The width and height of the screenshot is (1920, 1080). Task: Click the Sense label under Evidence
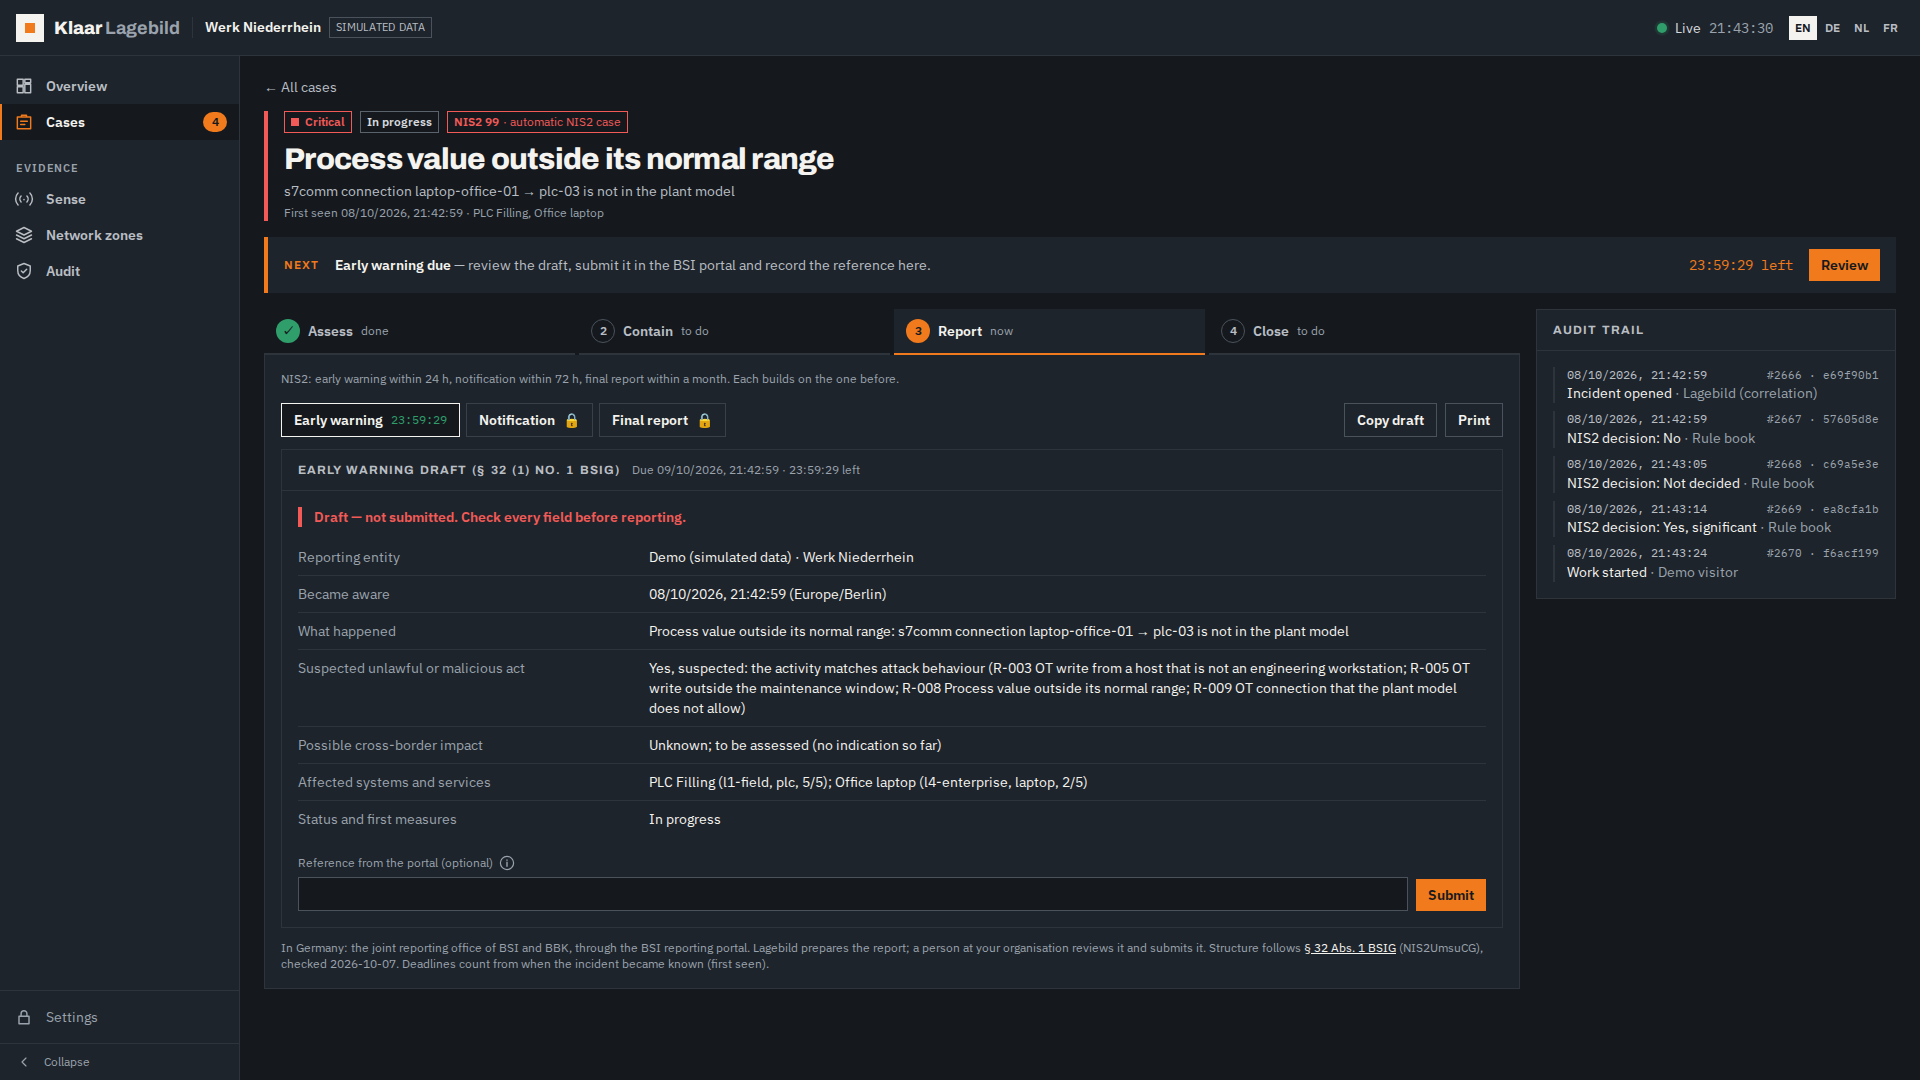(66, 199)
